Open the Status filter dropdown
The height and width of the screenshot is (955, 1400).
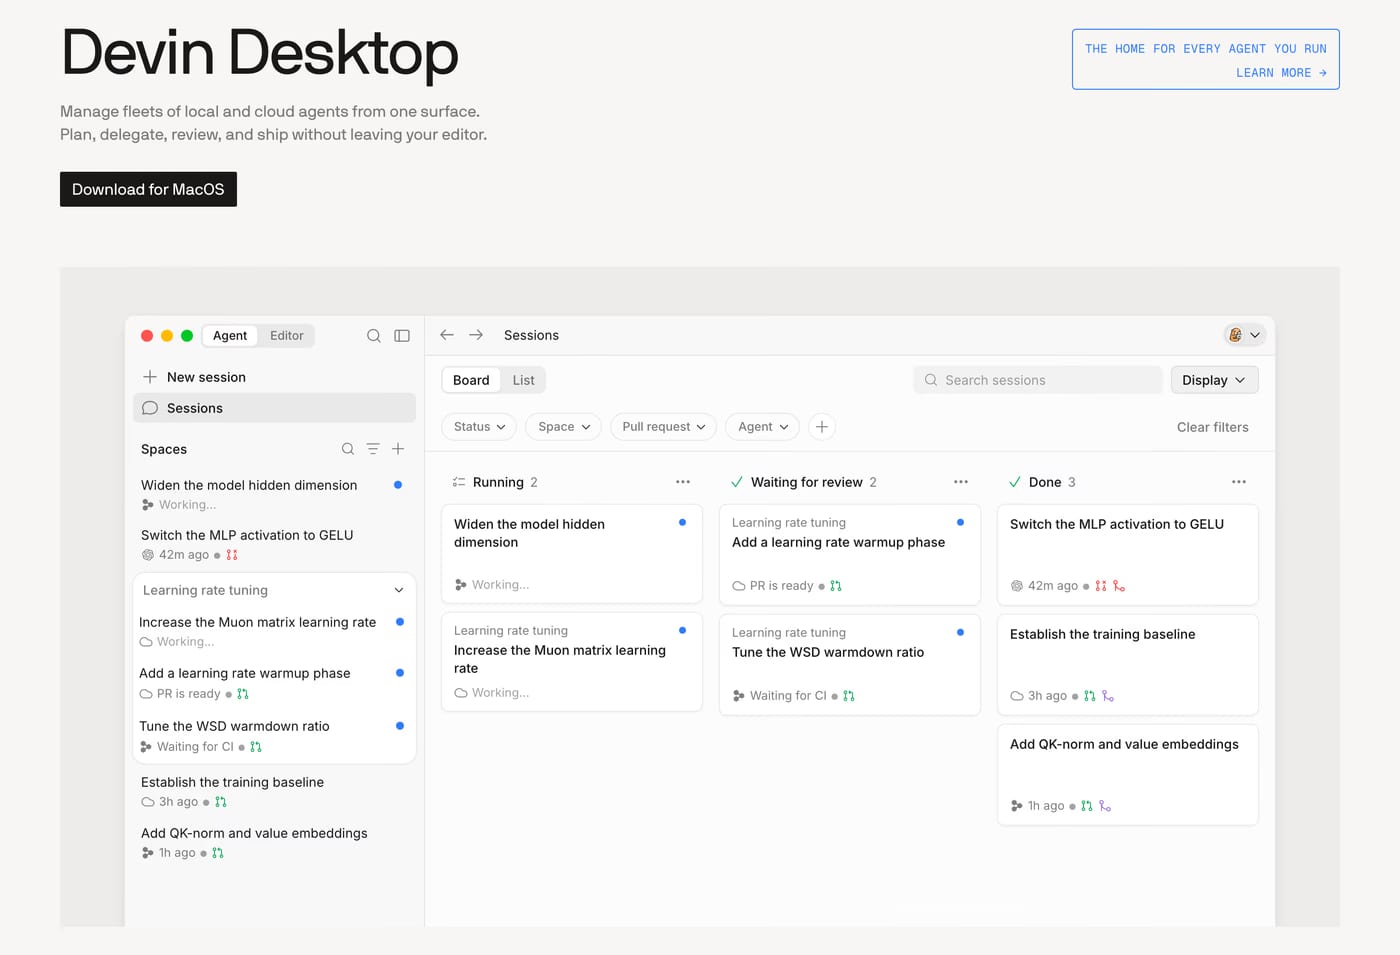(x=479, y=427)
